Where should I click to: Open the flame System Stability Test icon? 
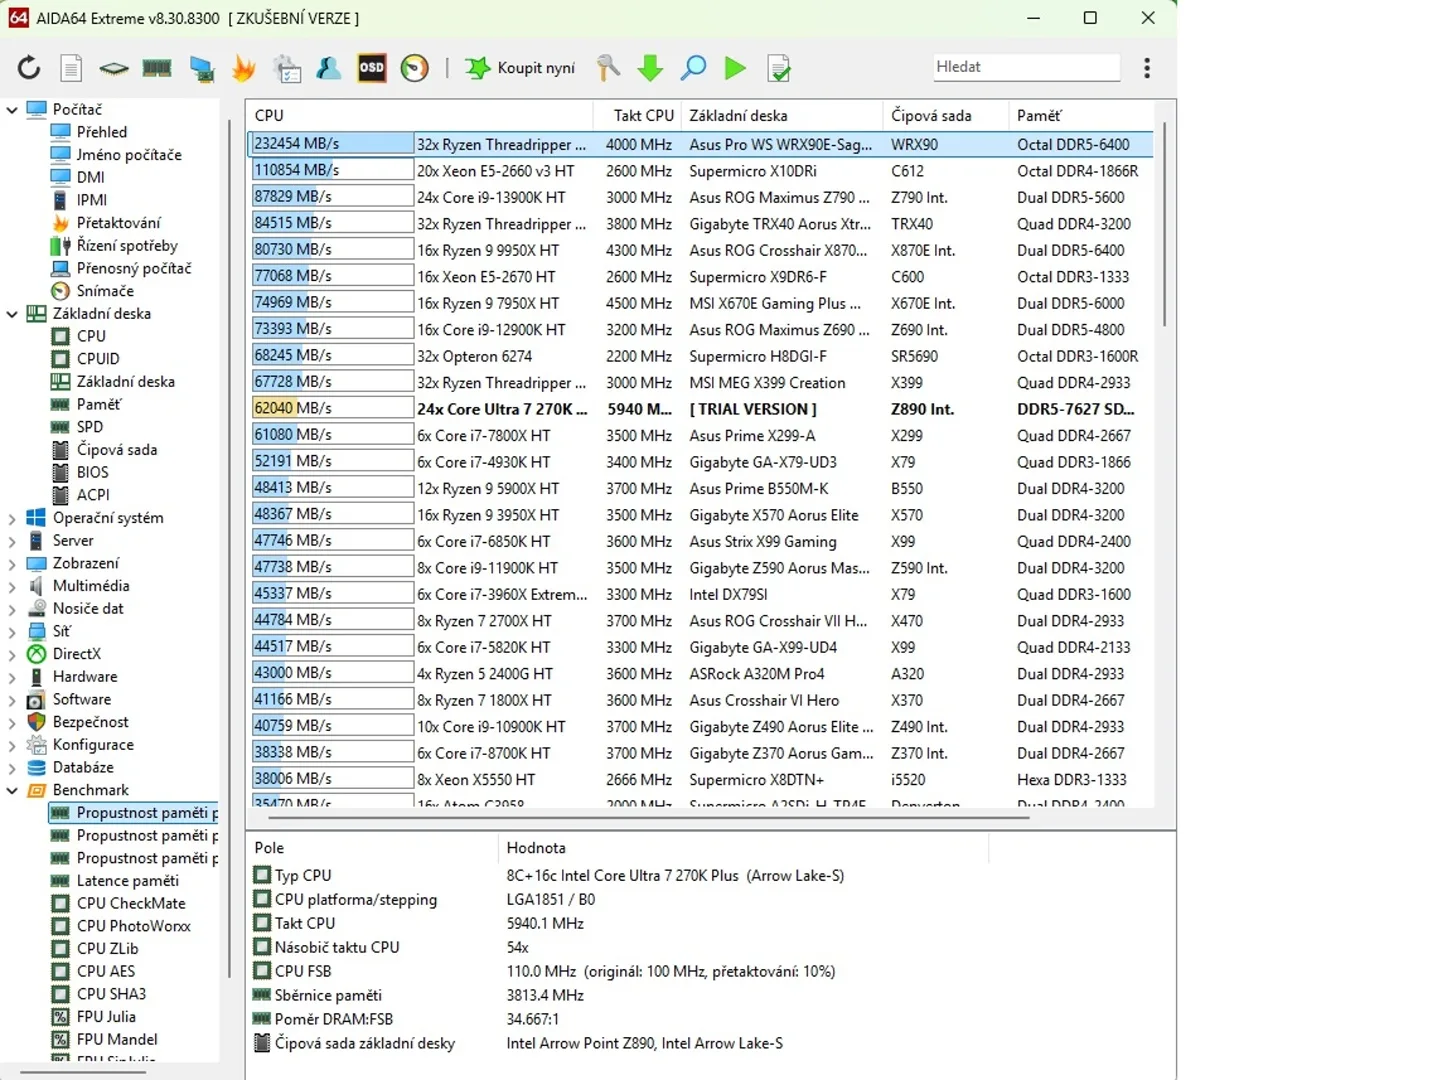point(243,68)
